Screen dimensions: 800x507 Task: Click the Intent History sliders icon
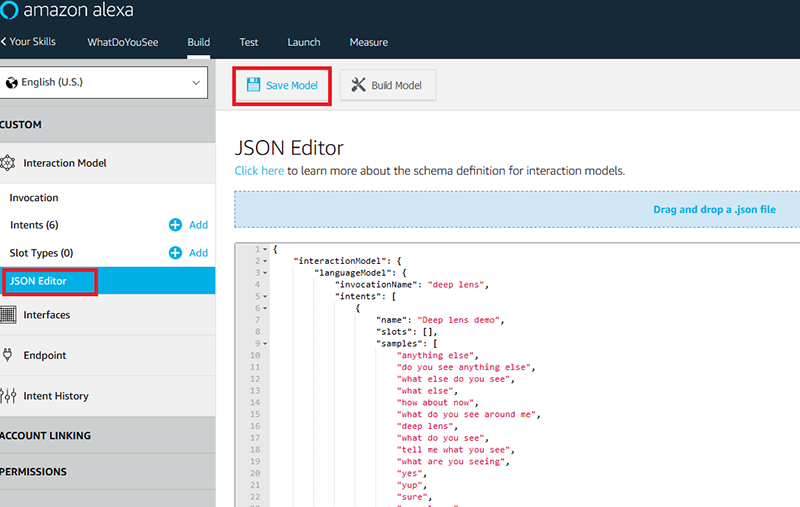pyautogui.click(x=8, y=396)
